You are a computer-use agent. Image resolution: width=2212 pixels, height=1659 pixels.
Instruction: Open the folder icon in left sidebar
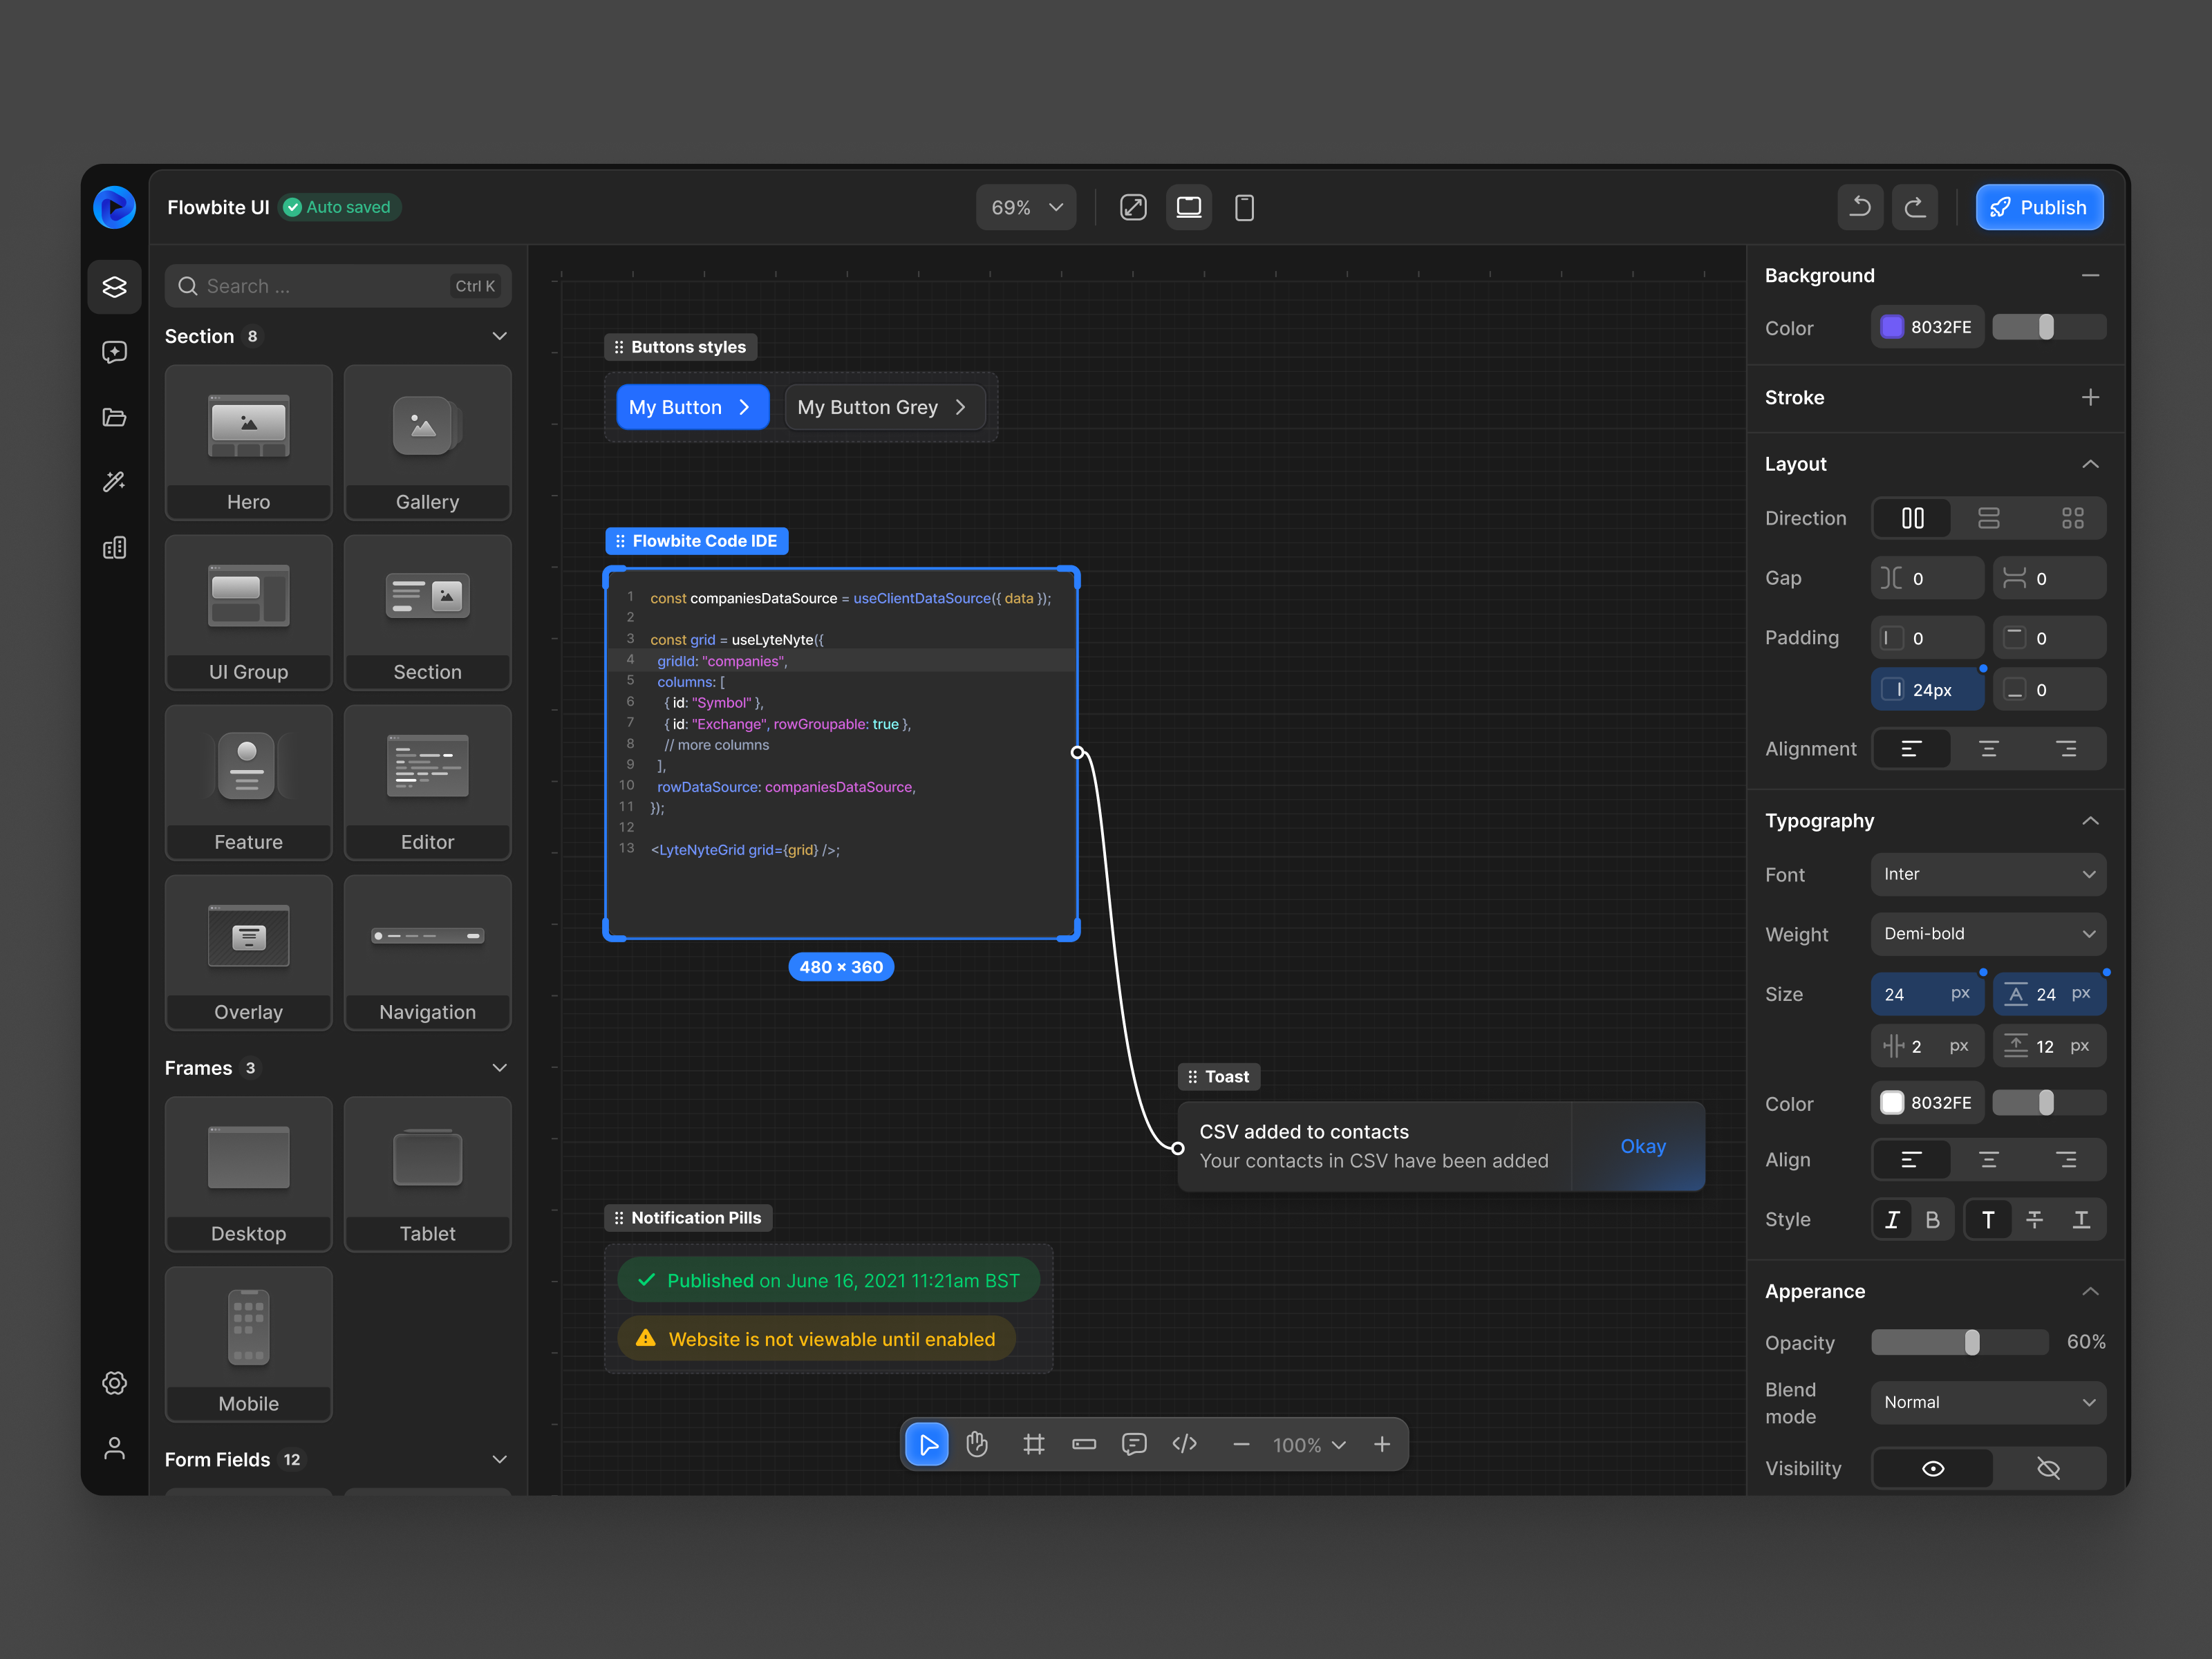(x=114, y=417)
